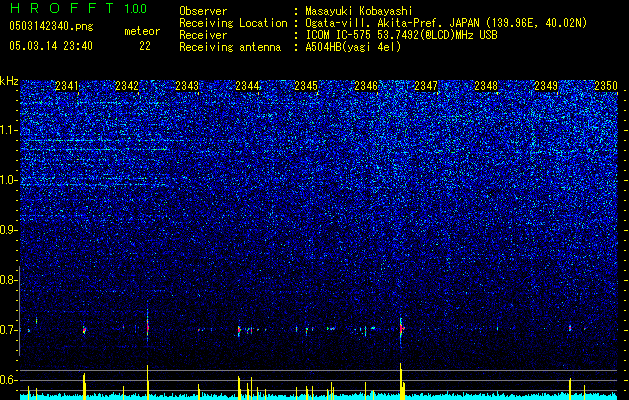This screenshot has height=400, width=629.
Task: Click the vertical gray bar left of 0.8
Action: (19, 311)
